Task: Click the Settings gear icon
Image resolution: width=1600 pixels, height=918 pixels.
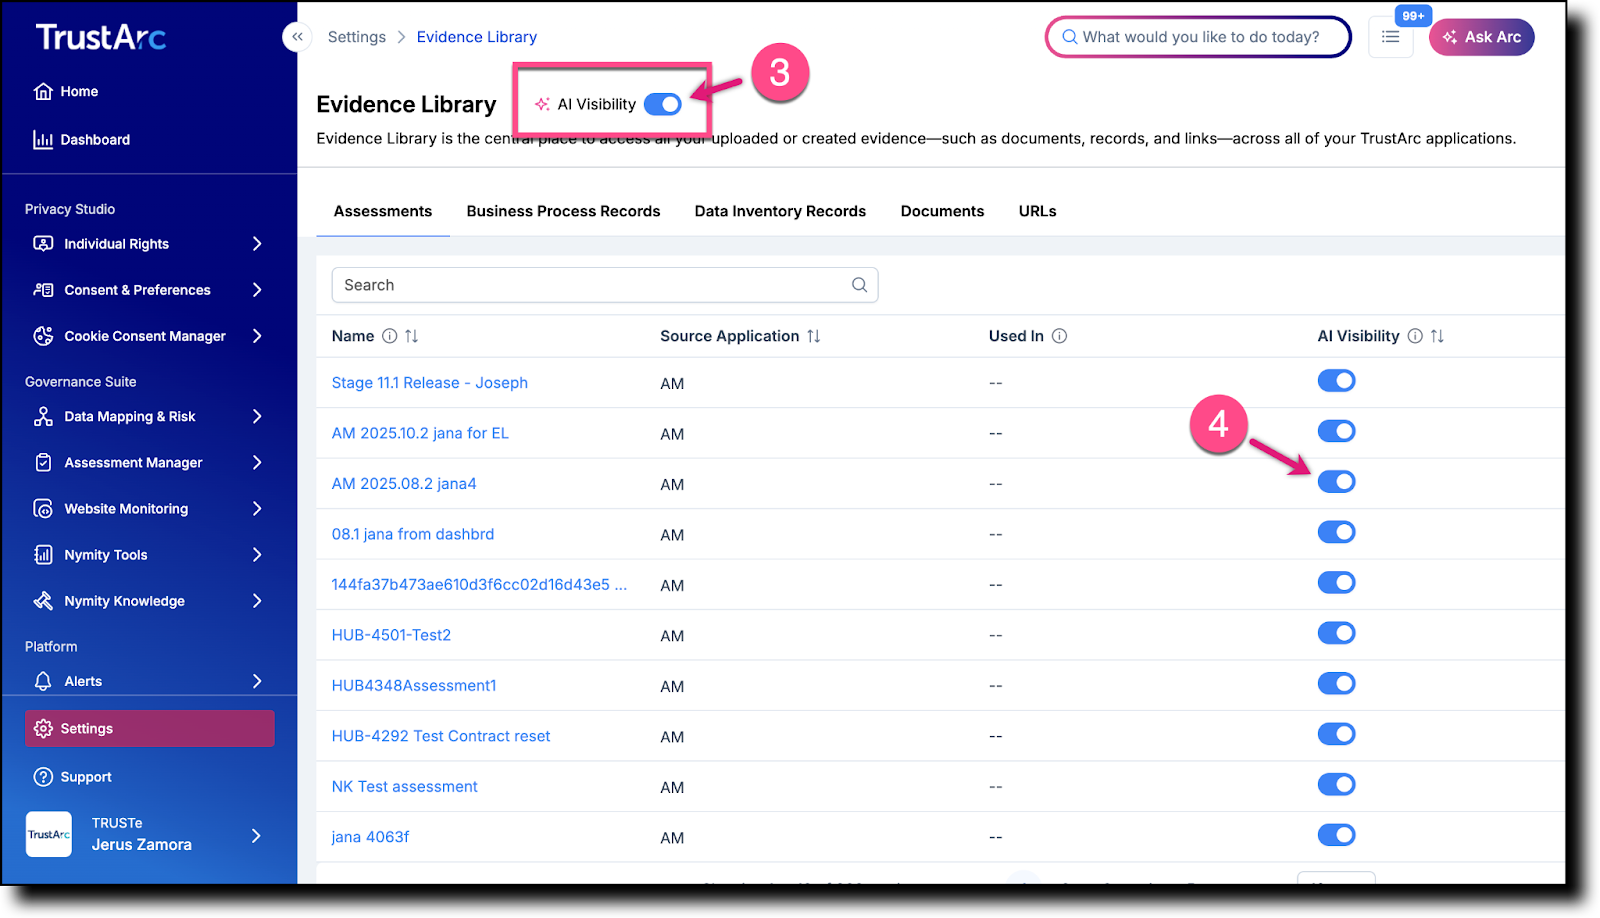Action: (43, 728)
